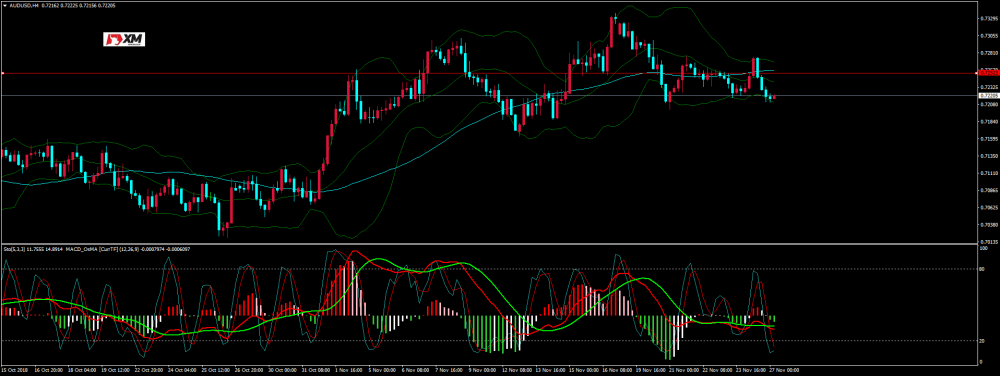
Task: Click the 15 Oct 2018 date marker
Action: [x=14, y=369]
